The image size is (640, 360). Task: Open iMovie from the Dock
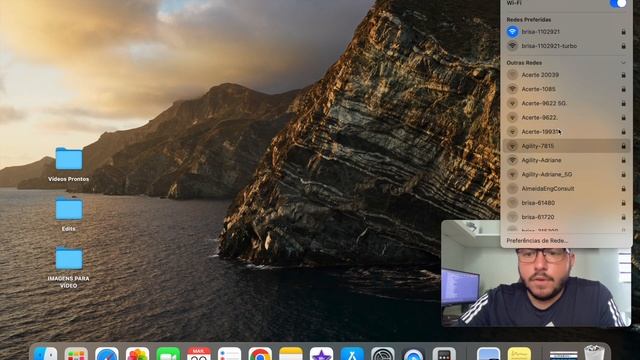click(321, 354)
